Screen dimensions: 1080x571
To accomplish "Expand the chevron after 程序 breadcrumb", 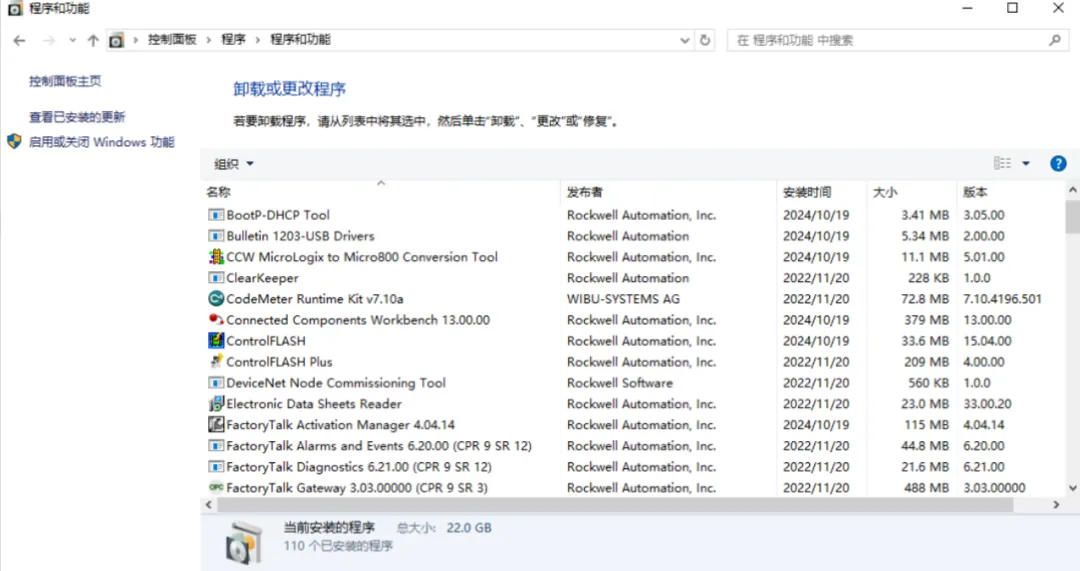I will 258,40.
